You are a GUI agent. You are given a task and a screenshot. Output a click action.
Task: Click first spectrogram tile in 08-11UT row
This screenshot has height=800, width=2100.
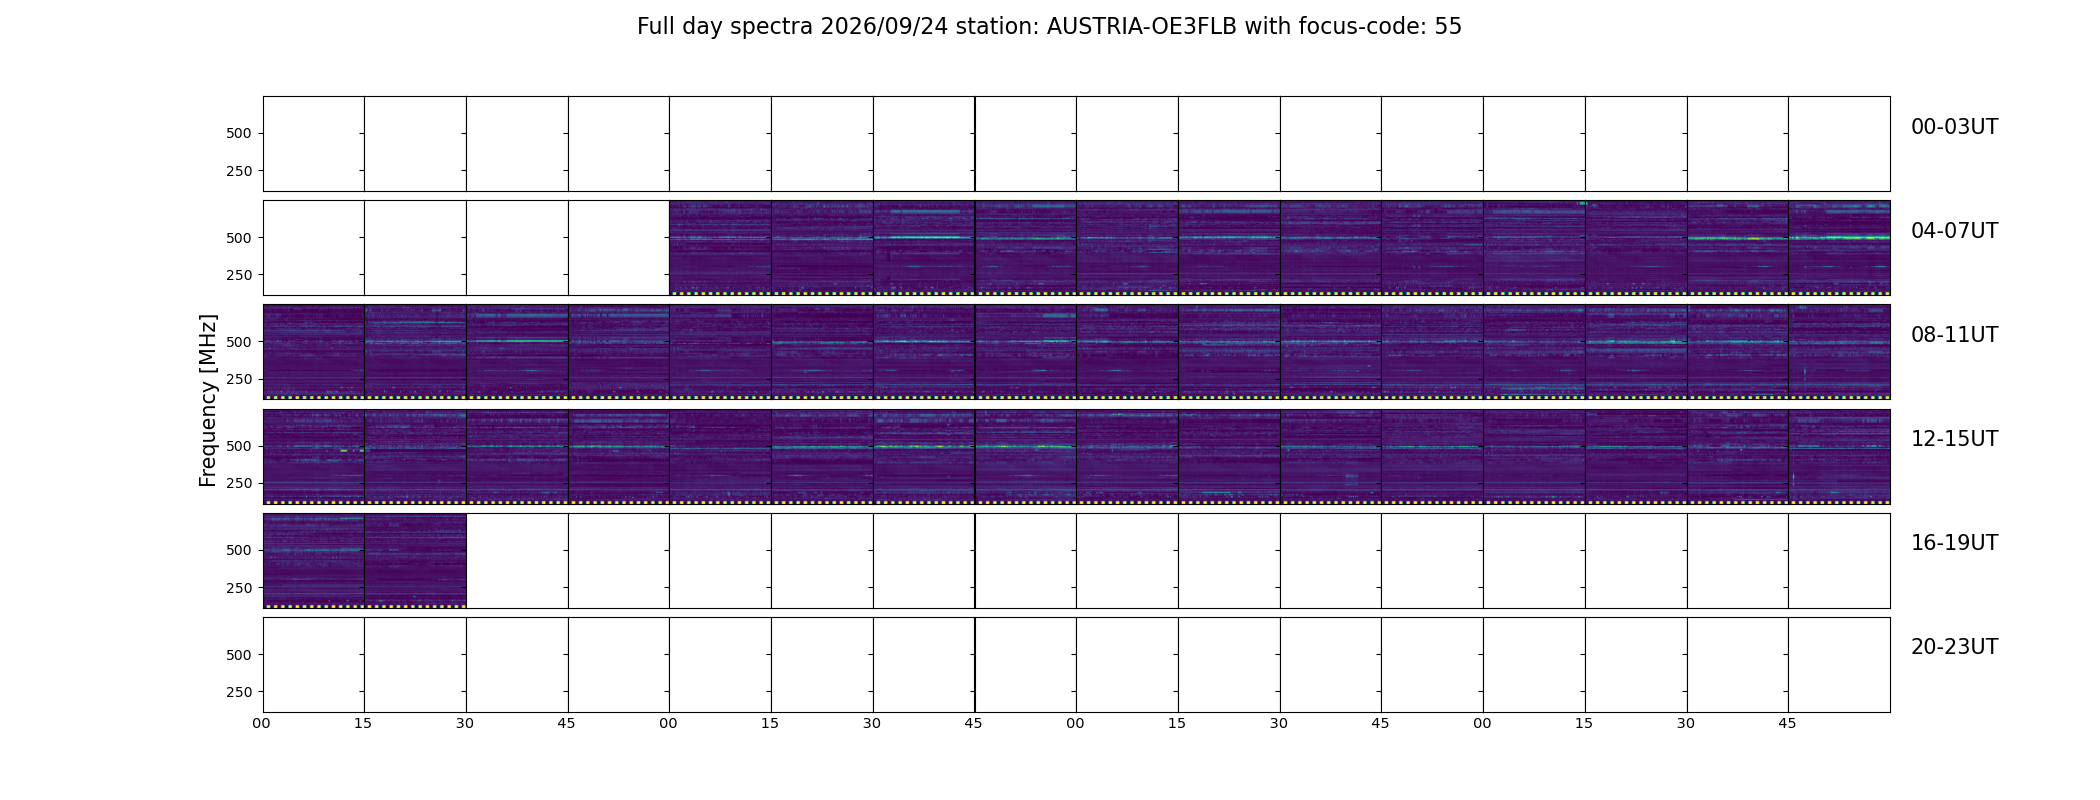click(x=313, y=352)
